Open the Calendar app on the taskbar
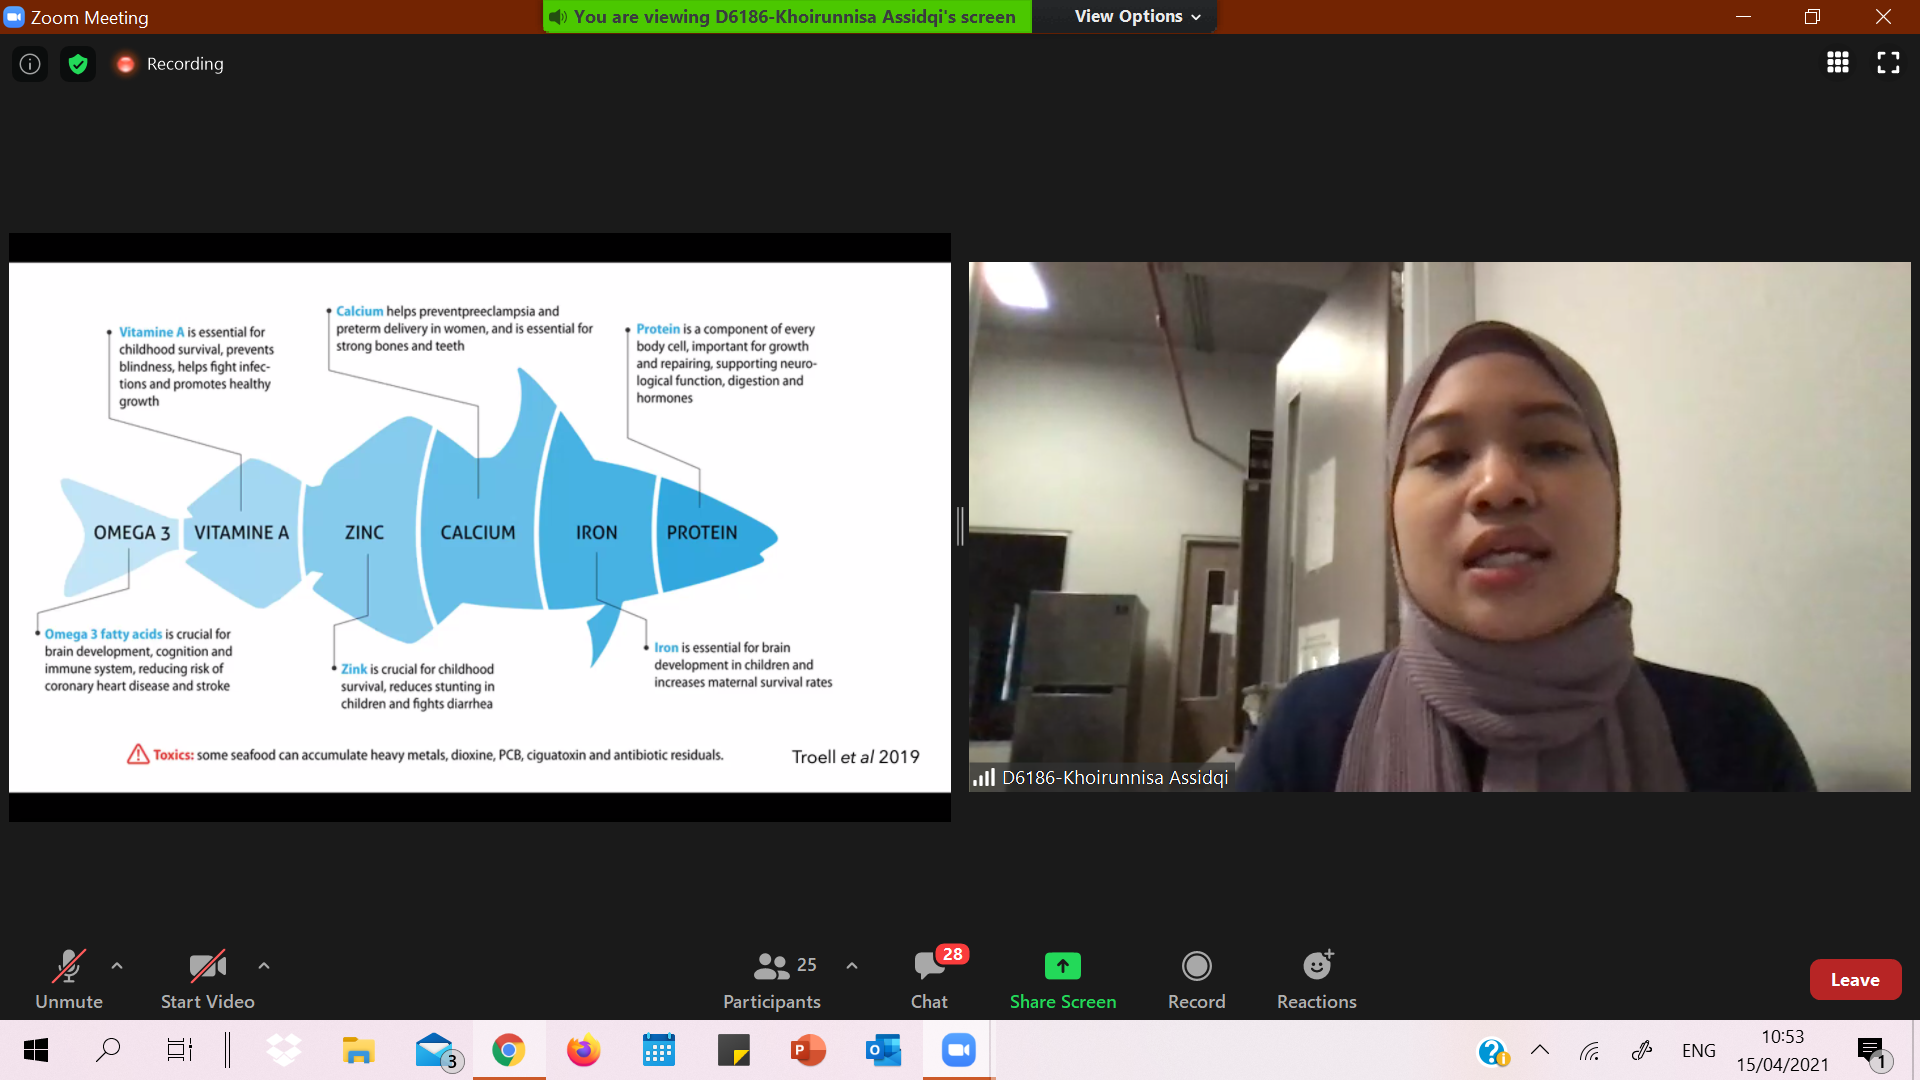This screenshot has height=1080, width=1920. pyautogui.click(x=658, y=1050)
